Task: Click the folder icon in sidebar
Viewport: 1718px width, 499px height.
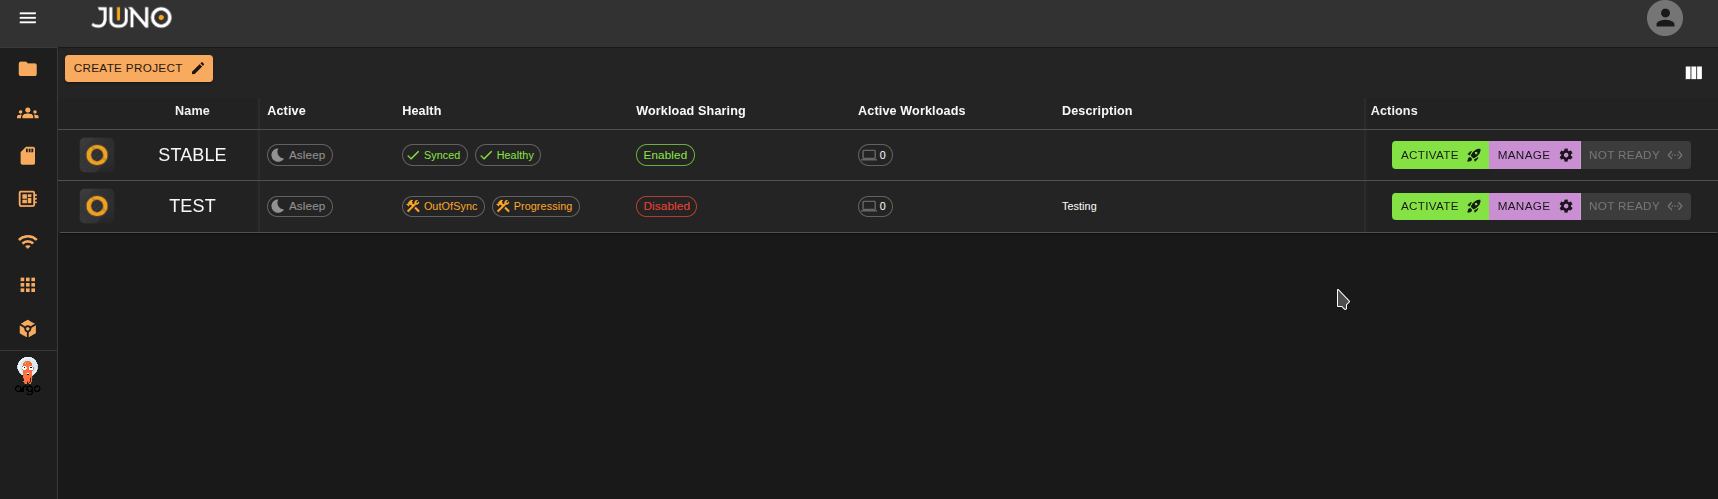Action: click(x=28, y=69)
